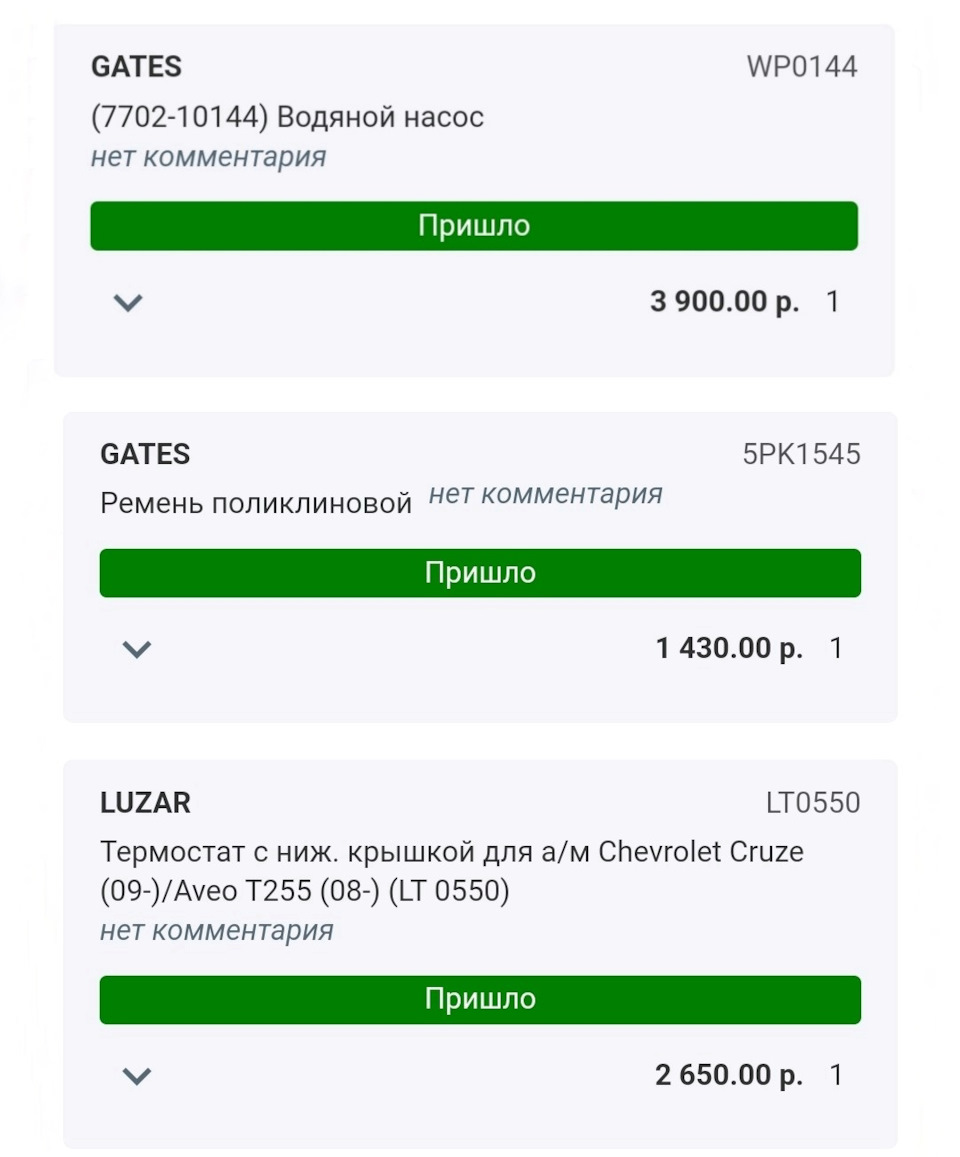This screenshot has width=960, height=1157.
Task: Open article number LT0550
Action: pos(813,803)
